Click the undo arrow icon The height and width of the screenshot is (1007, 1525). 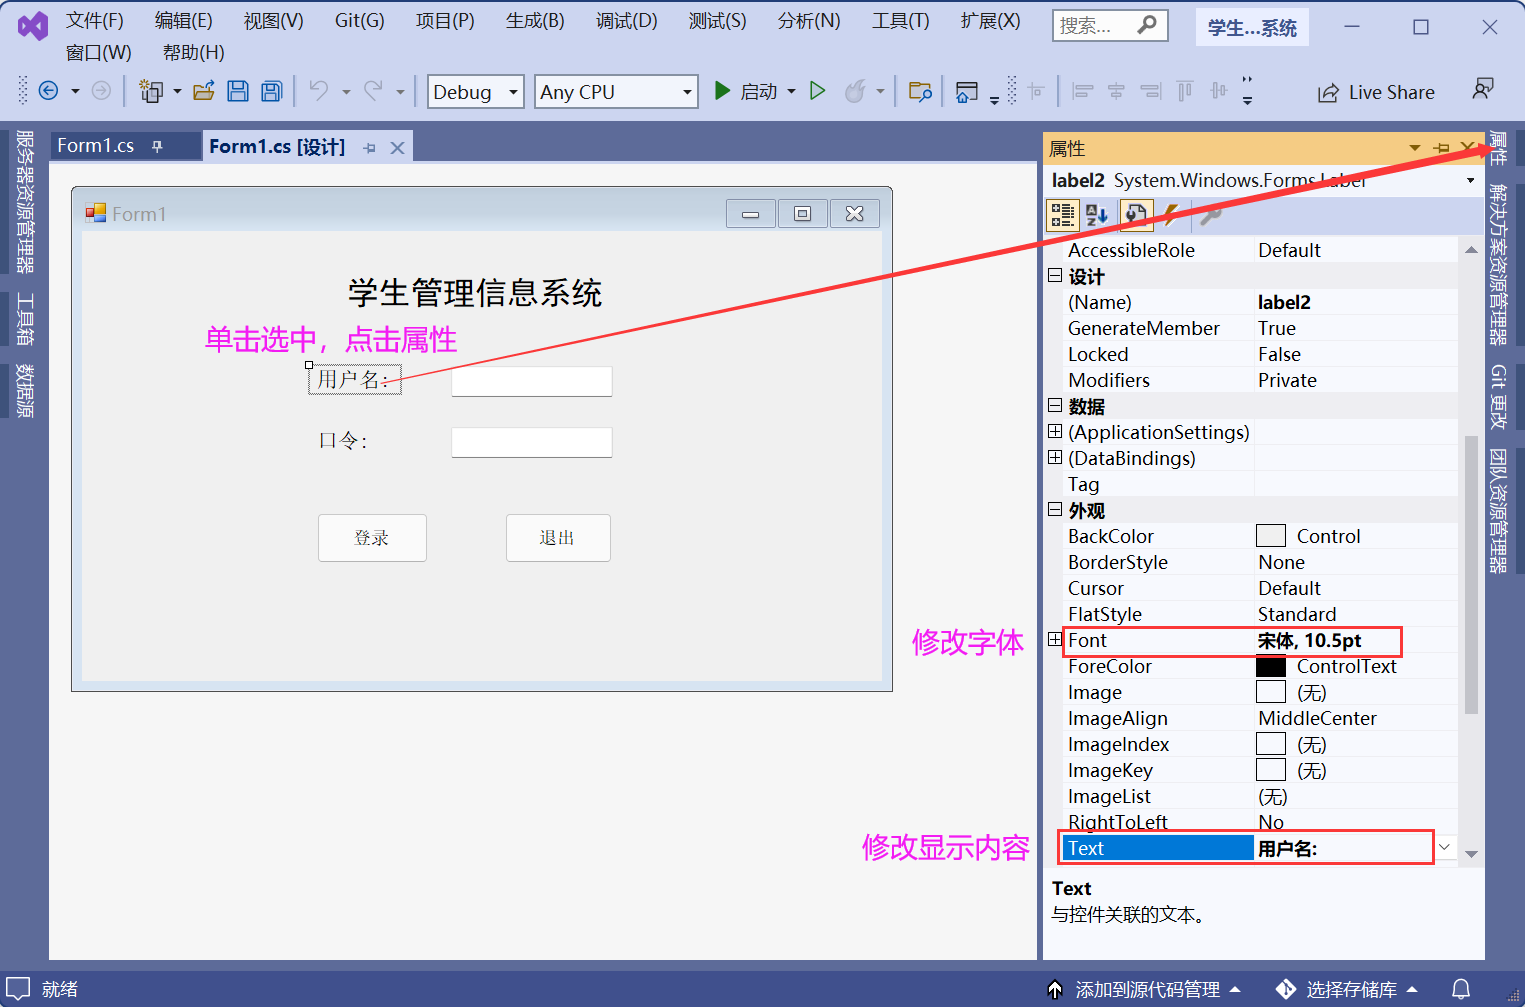(x=319, y=91)
